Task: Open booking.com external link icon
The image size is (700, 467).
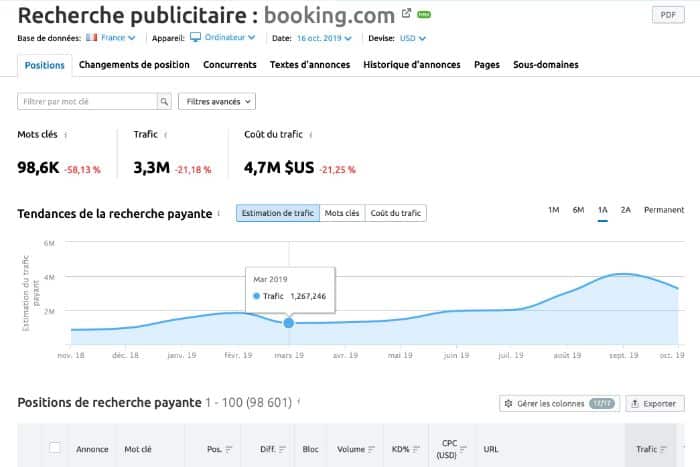Action: 406,14
